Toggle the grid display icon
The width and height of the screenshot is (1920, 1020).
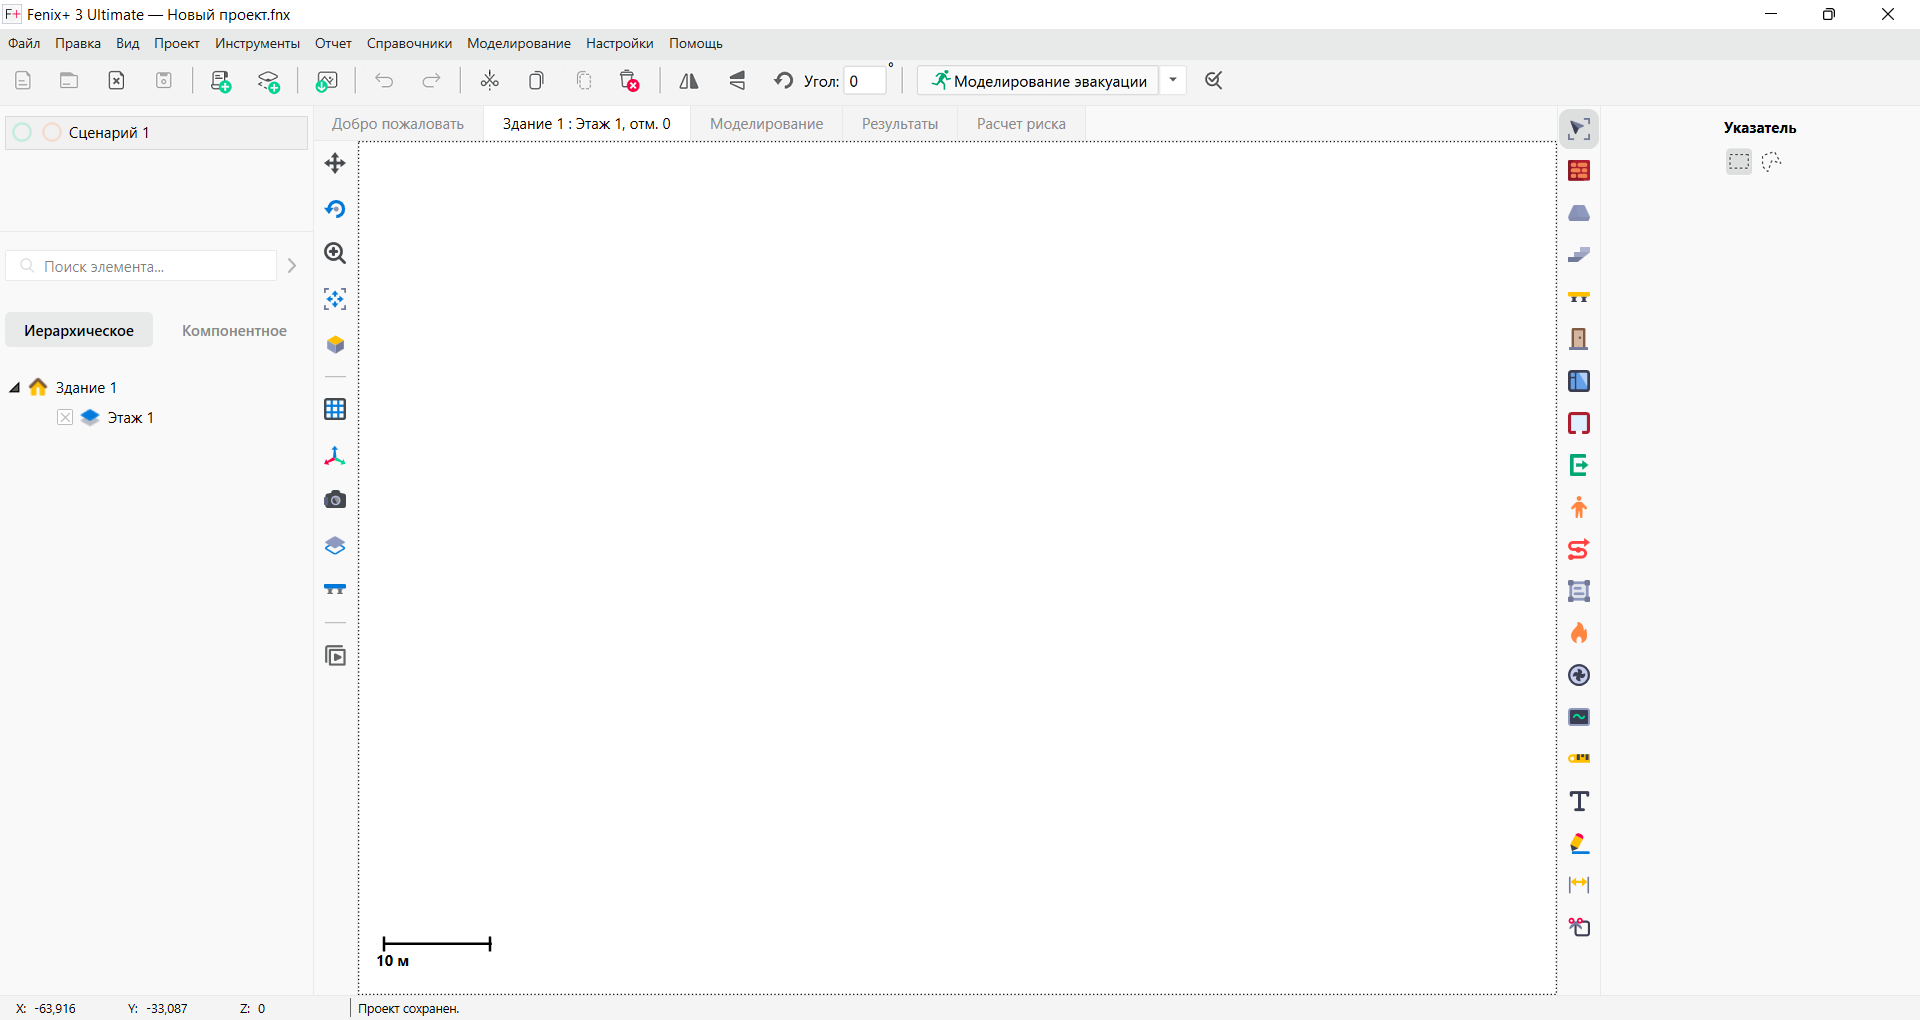click(335, 409)
